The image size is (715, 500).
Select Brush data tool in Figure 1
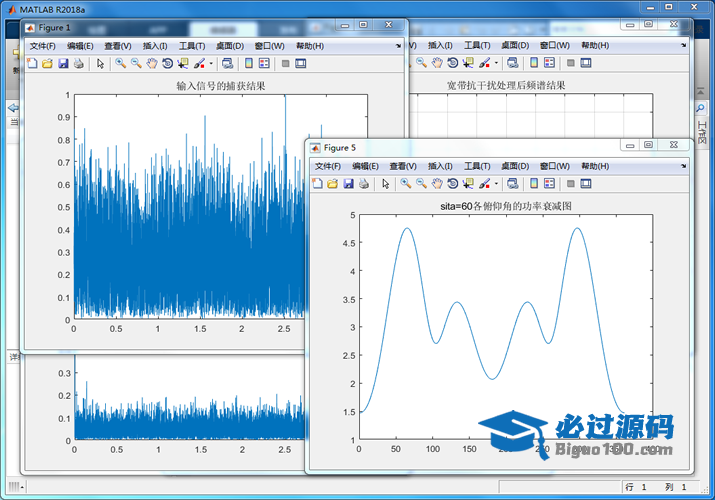click(199, 63)
